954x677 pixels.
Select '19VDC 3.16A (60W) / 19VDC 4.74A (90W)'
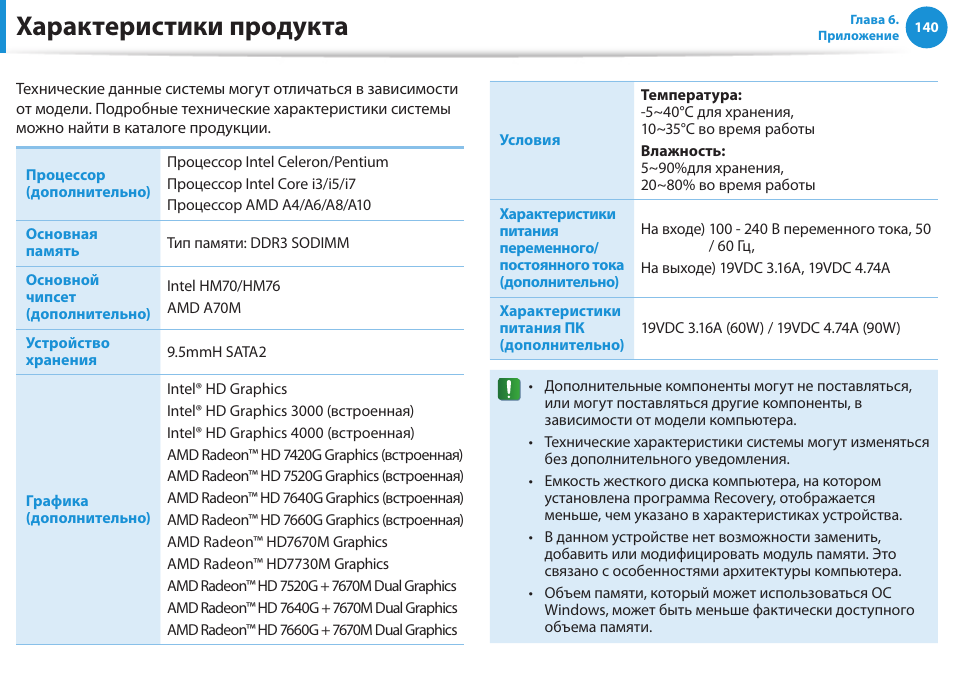pos(770,328)
